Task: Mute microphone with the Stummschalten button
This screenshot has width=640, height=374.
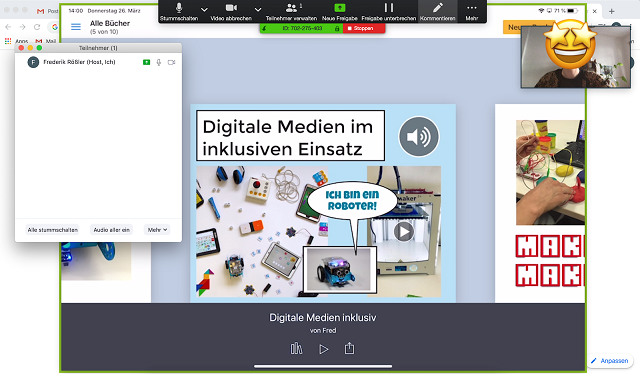Action: 179,11
